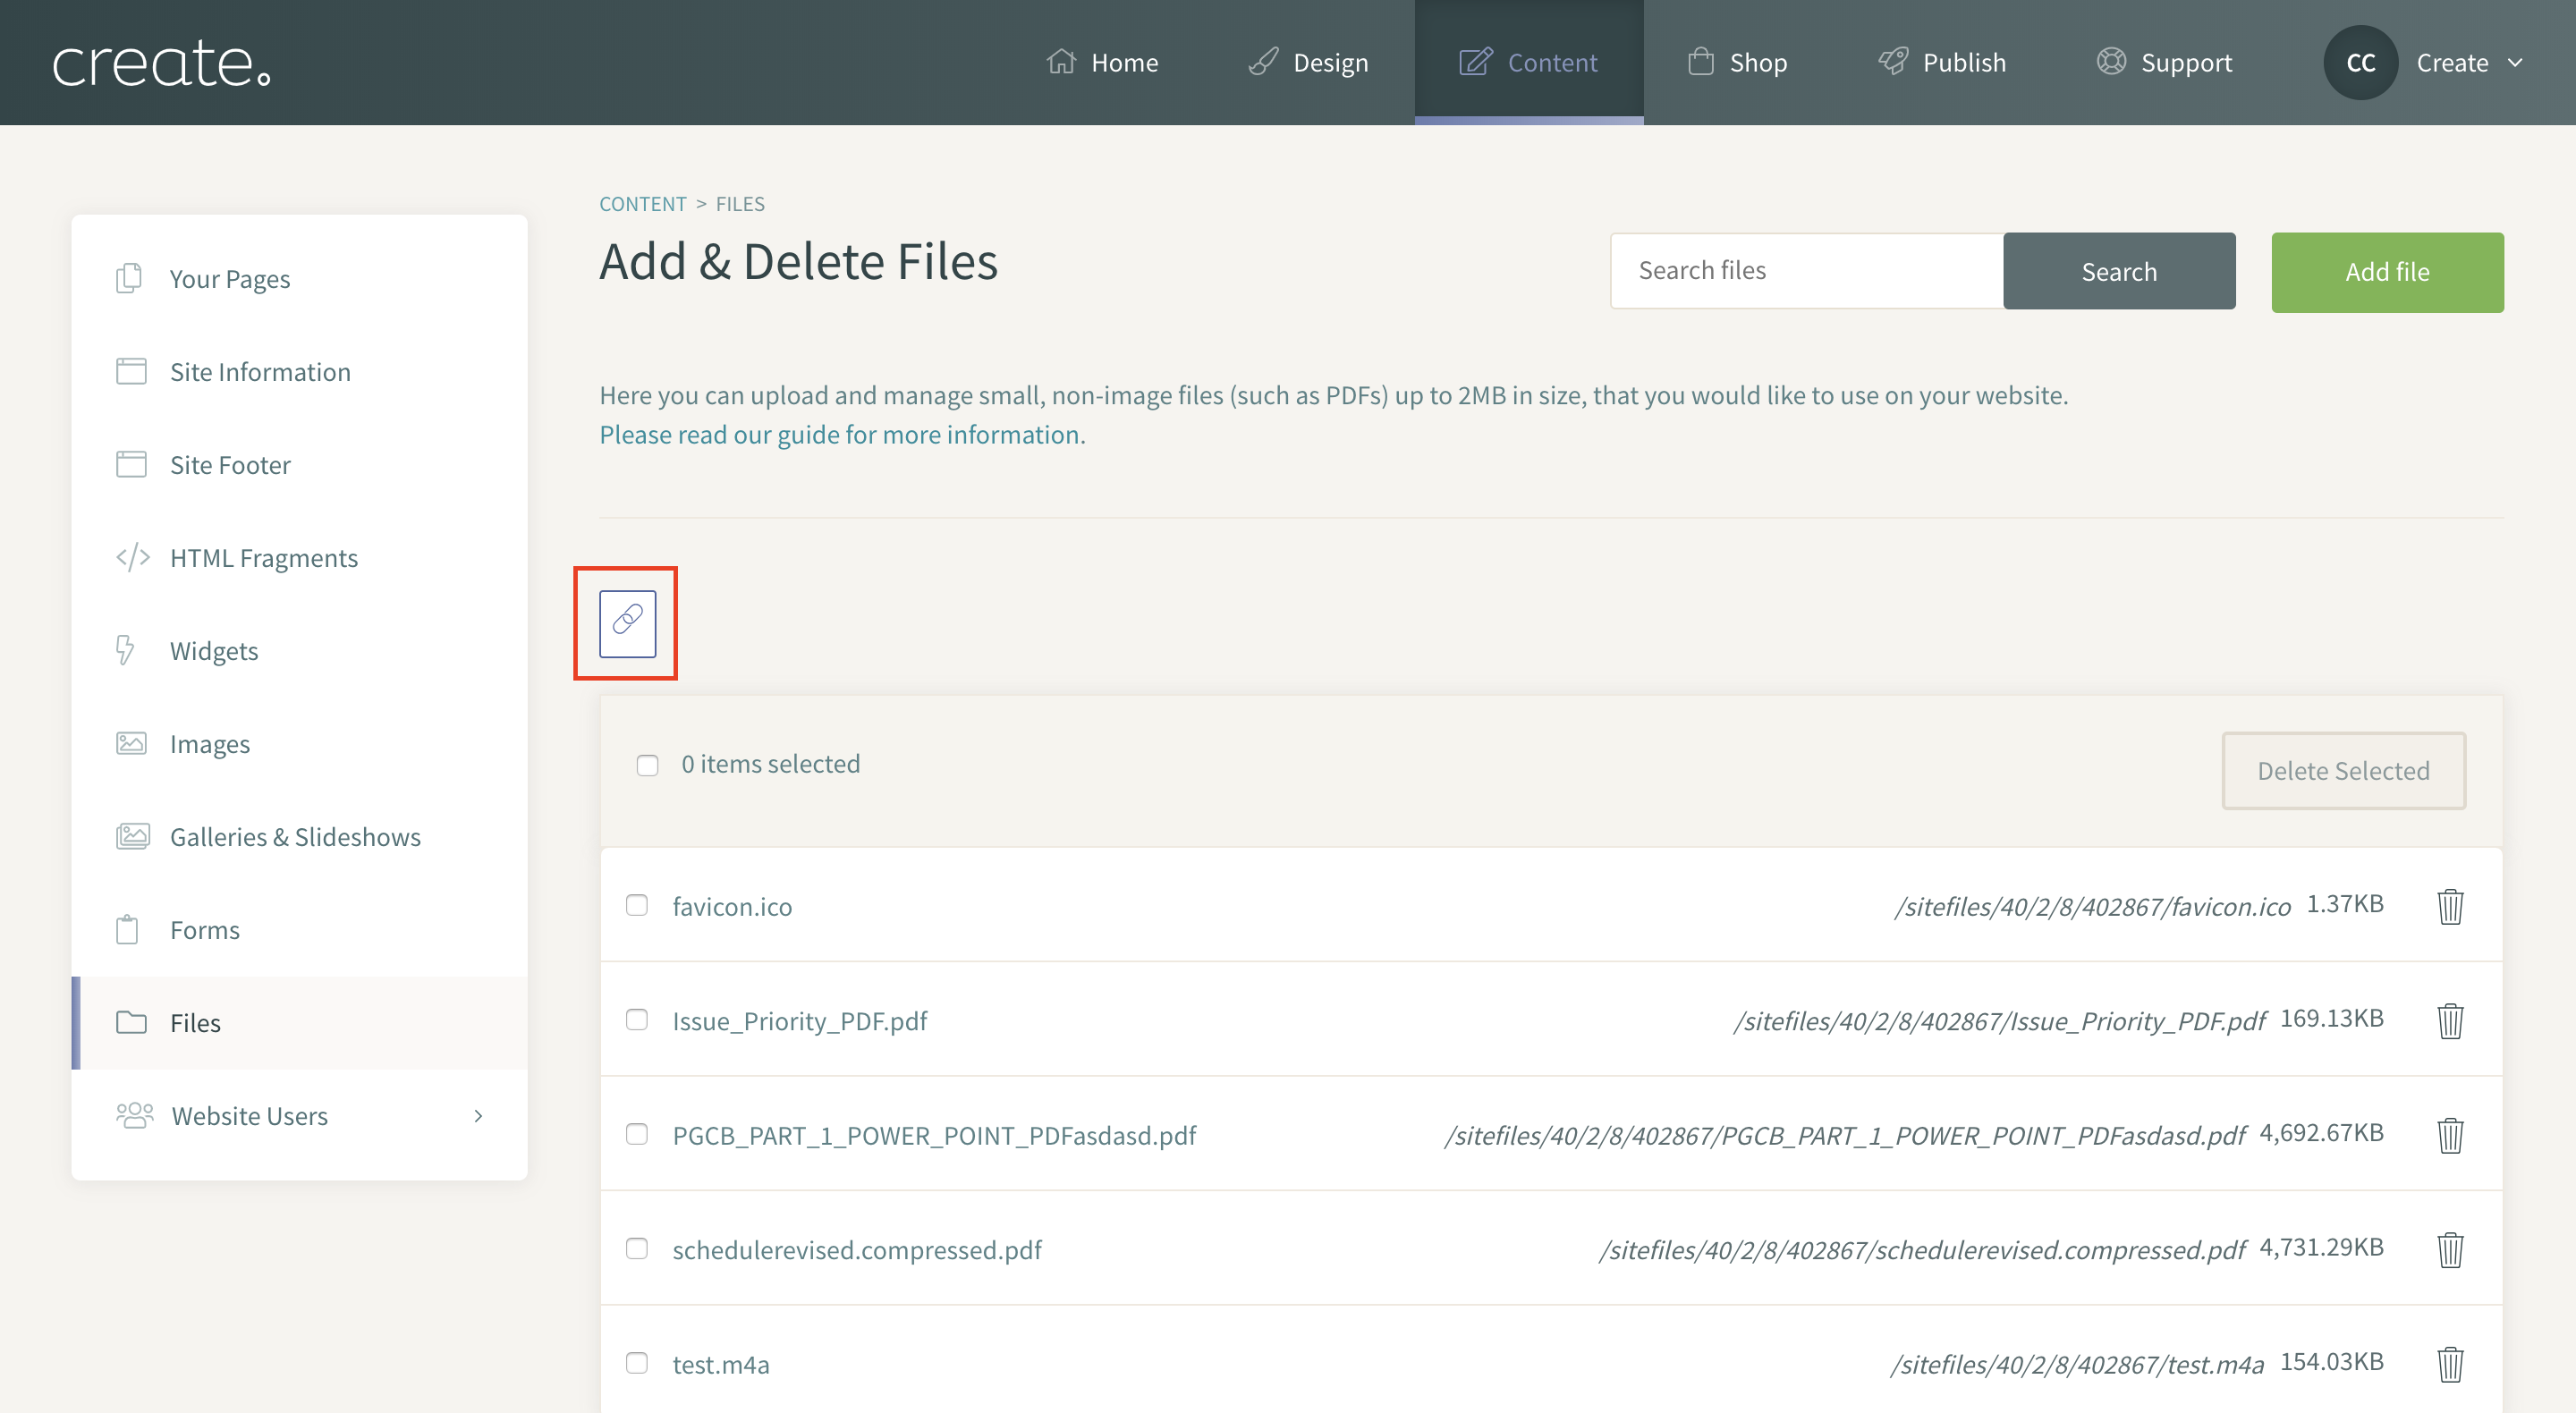2576x1413 pixels.
Task: Open the Shop navigation menu
Action: pyautogui.click(x=1737, y=62)
